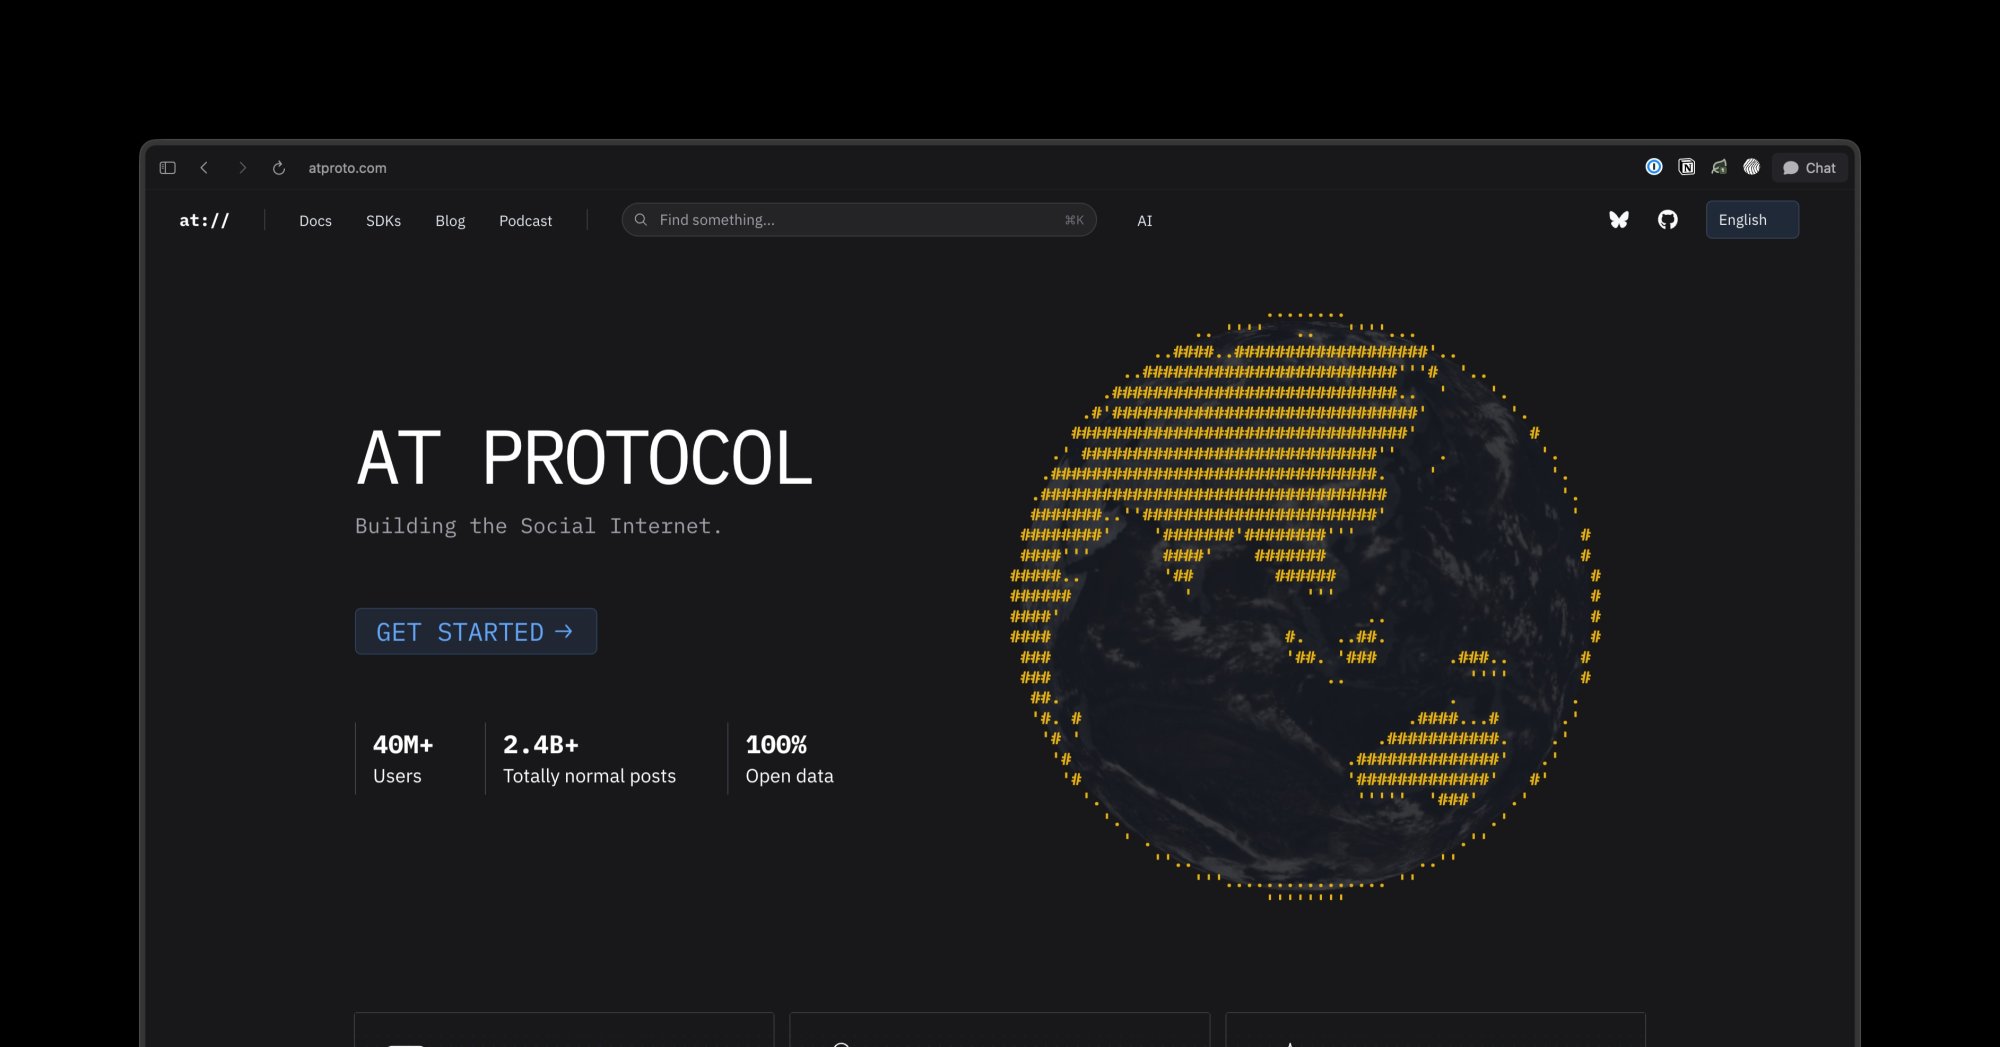Open the browser Chat button

tap(1809, 168)
